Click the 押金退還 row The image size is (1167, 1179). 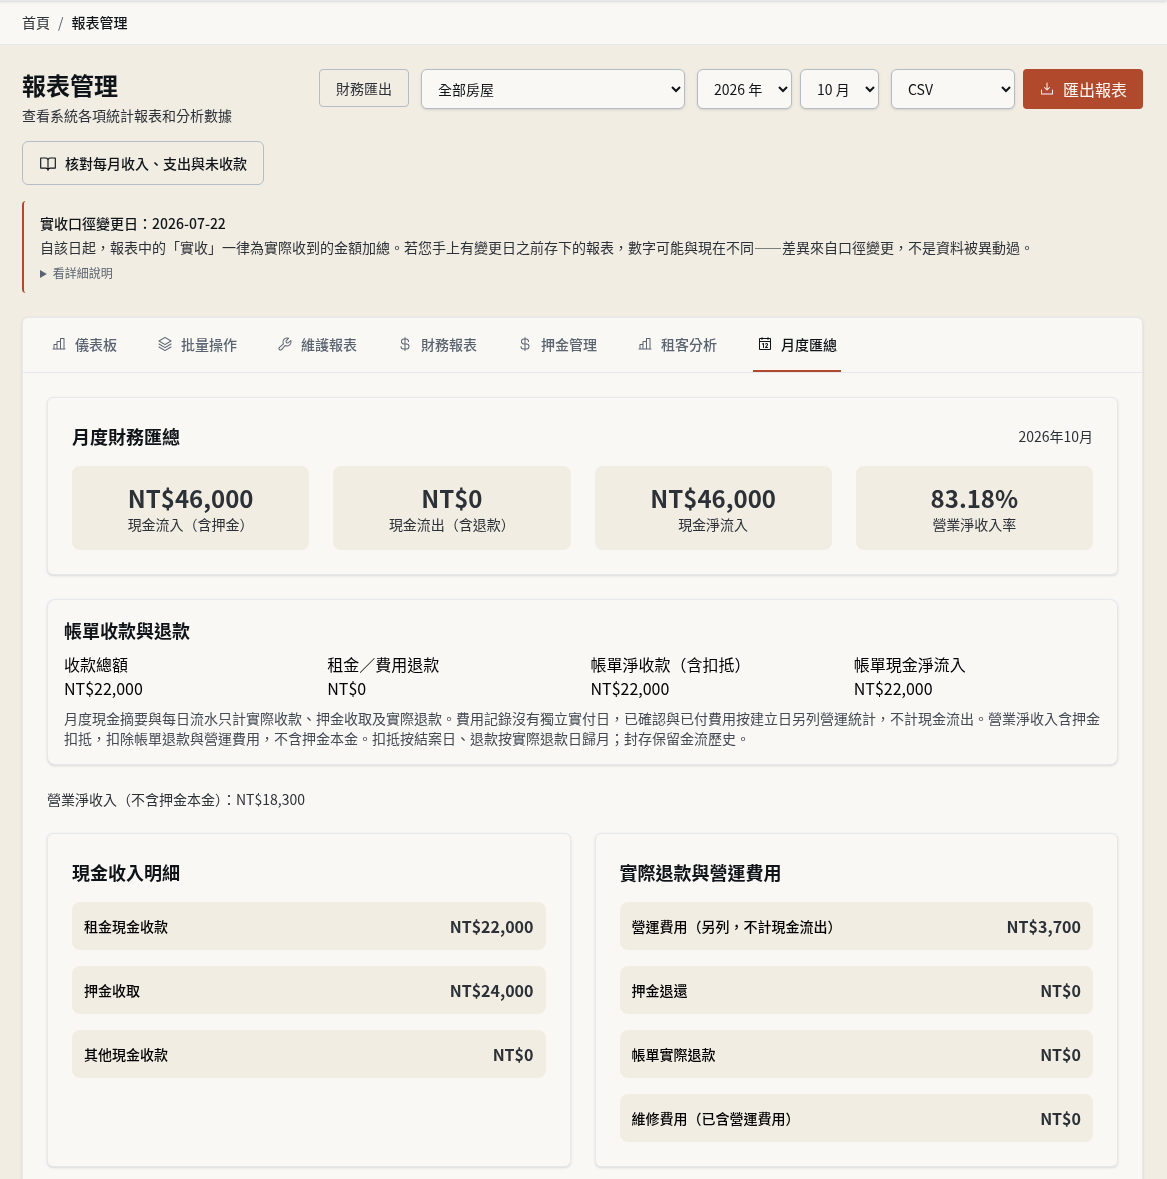pos(856,990)
